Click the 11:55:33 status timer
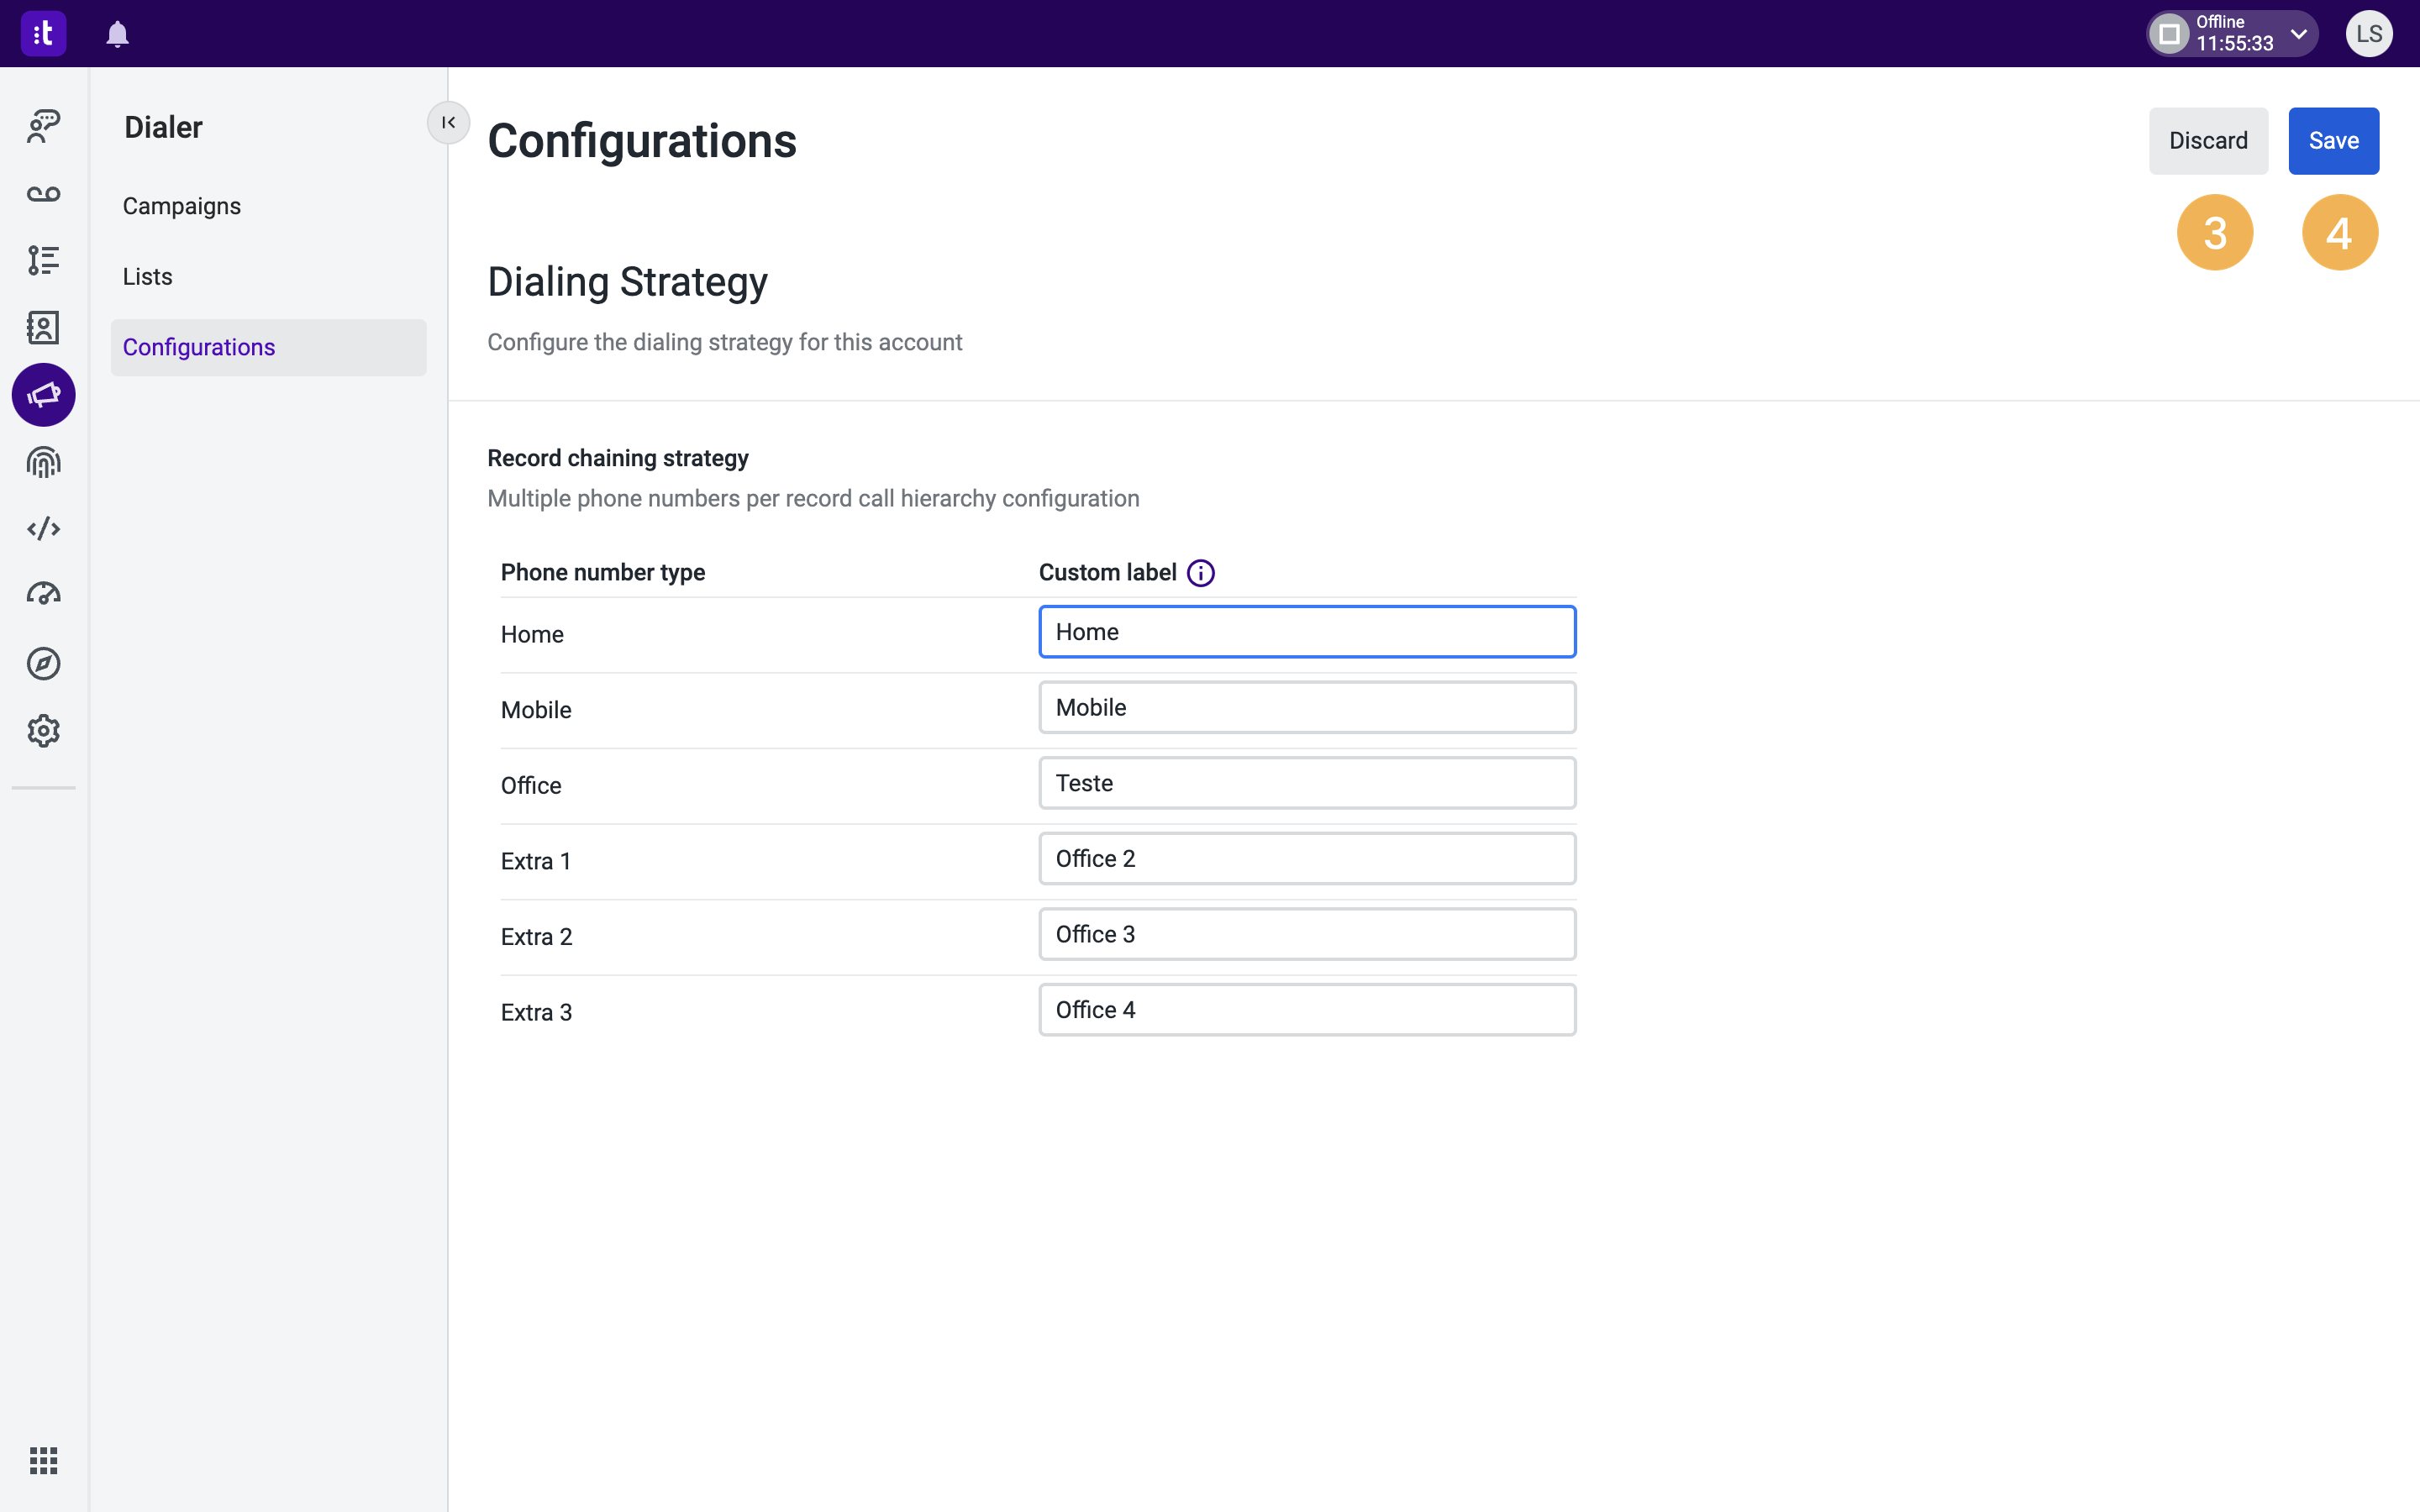Image resolution: width=2420 pixels, height=1512 pixels. pyautogui.click(x=2234, y=44)
